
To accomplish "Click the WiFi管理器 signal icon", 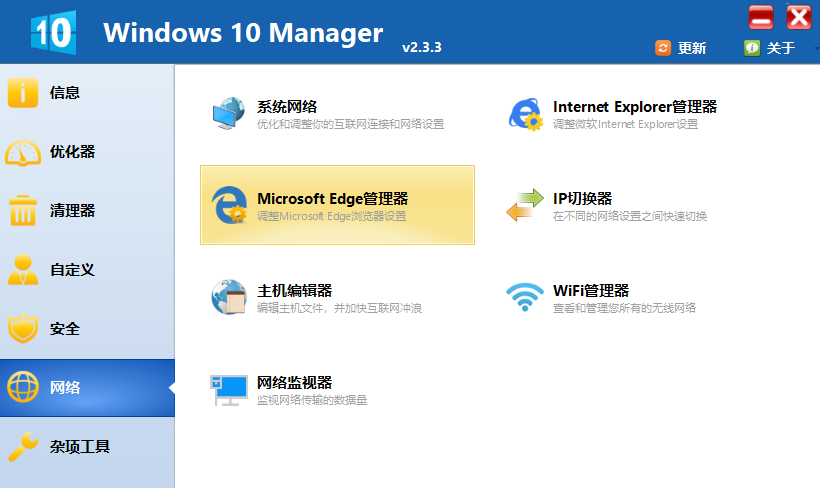I will 525,297.
